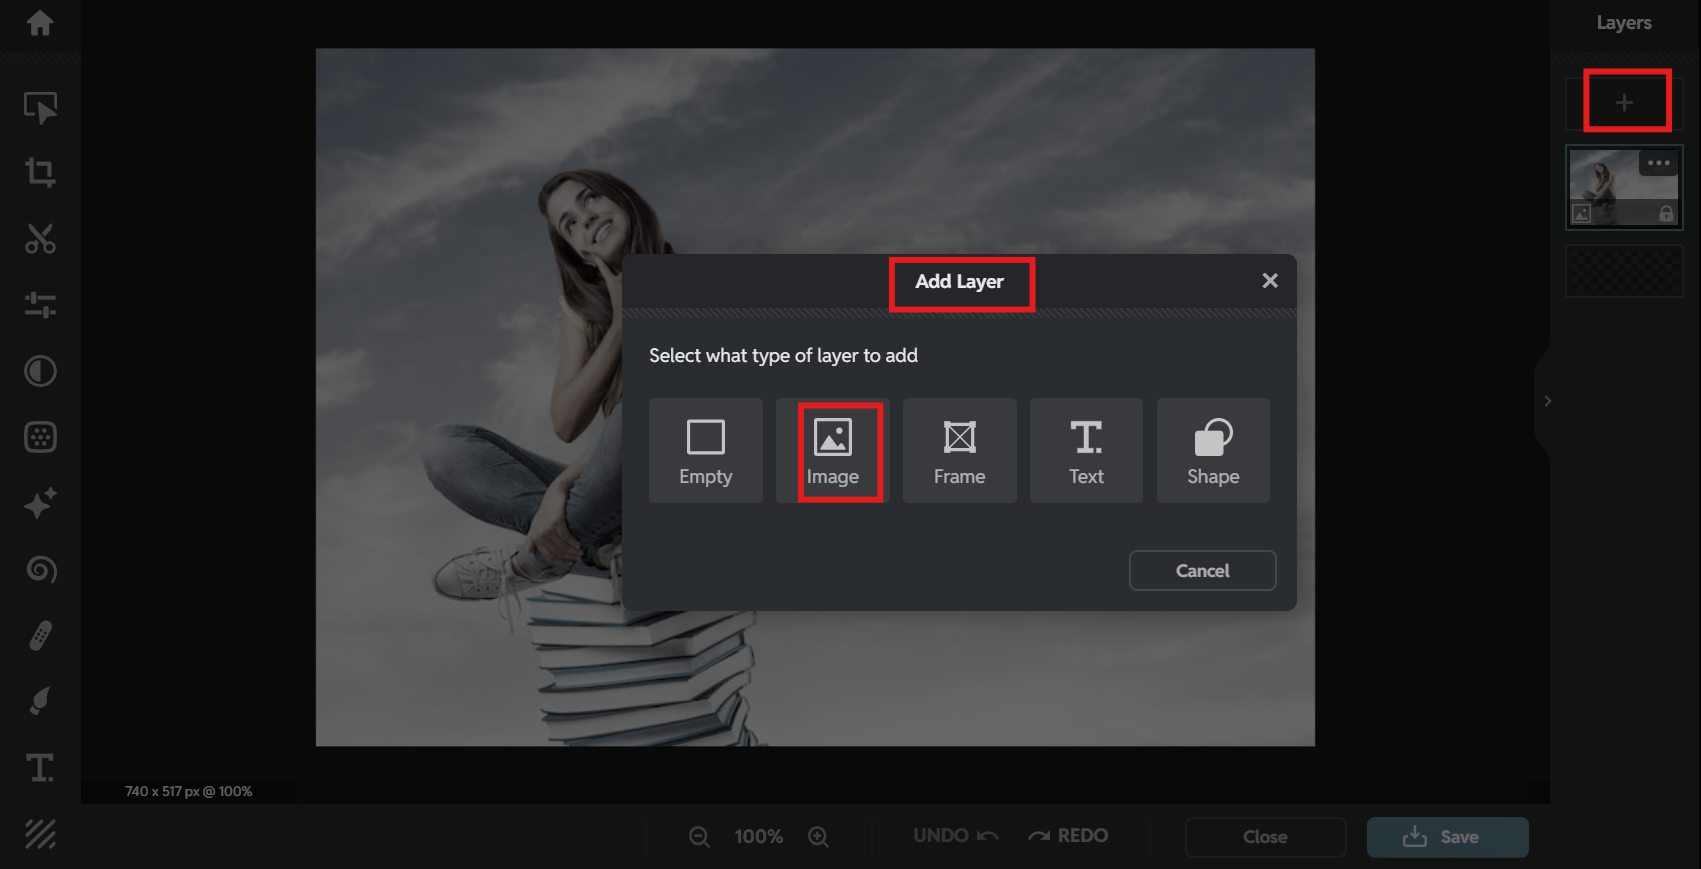Image resolution: width=1701 pixels, height=869 pixels.
Task: Open the Filter half-circle tool
Action: [40, 371]
